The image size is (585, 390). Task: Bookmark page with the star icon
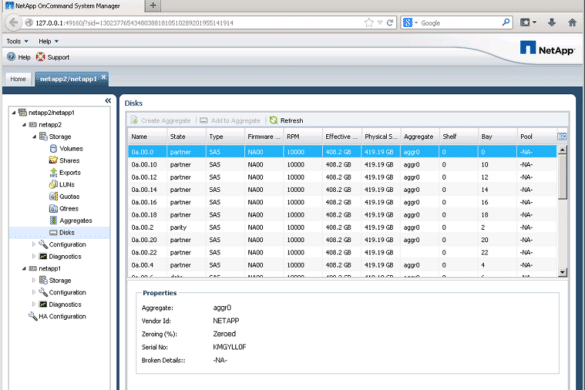tap(369, 23)
